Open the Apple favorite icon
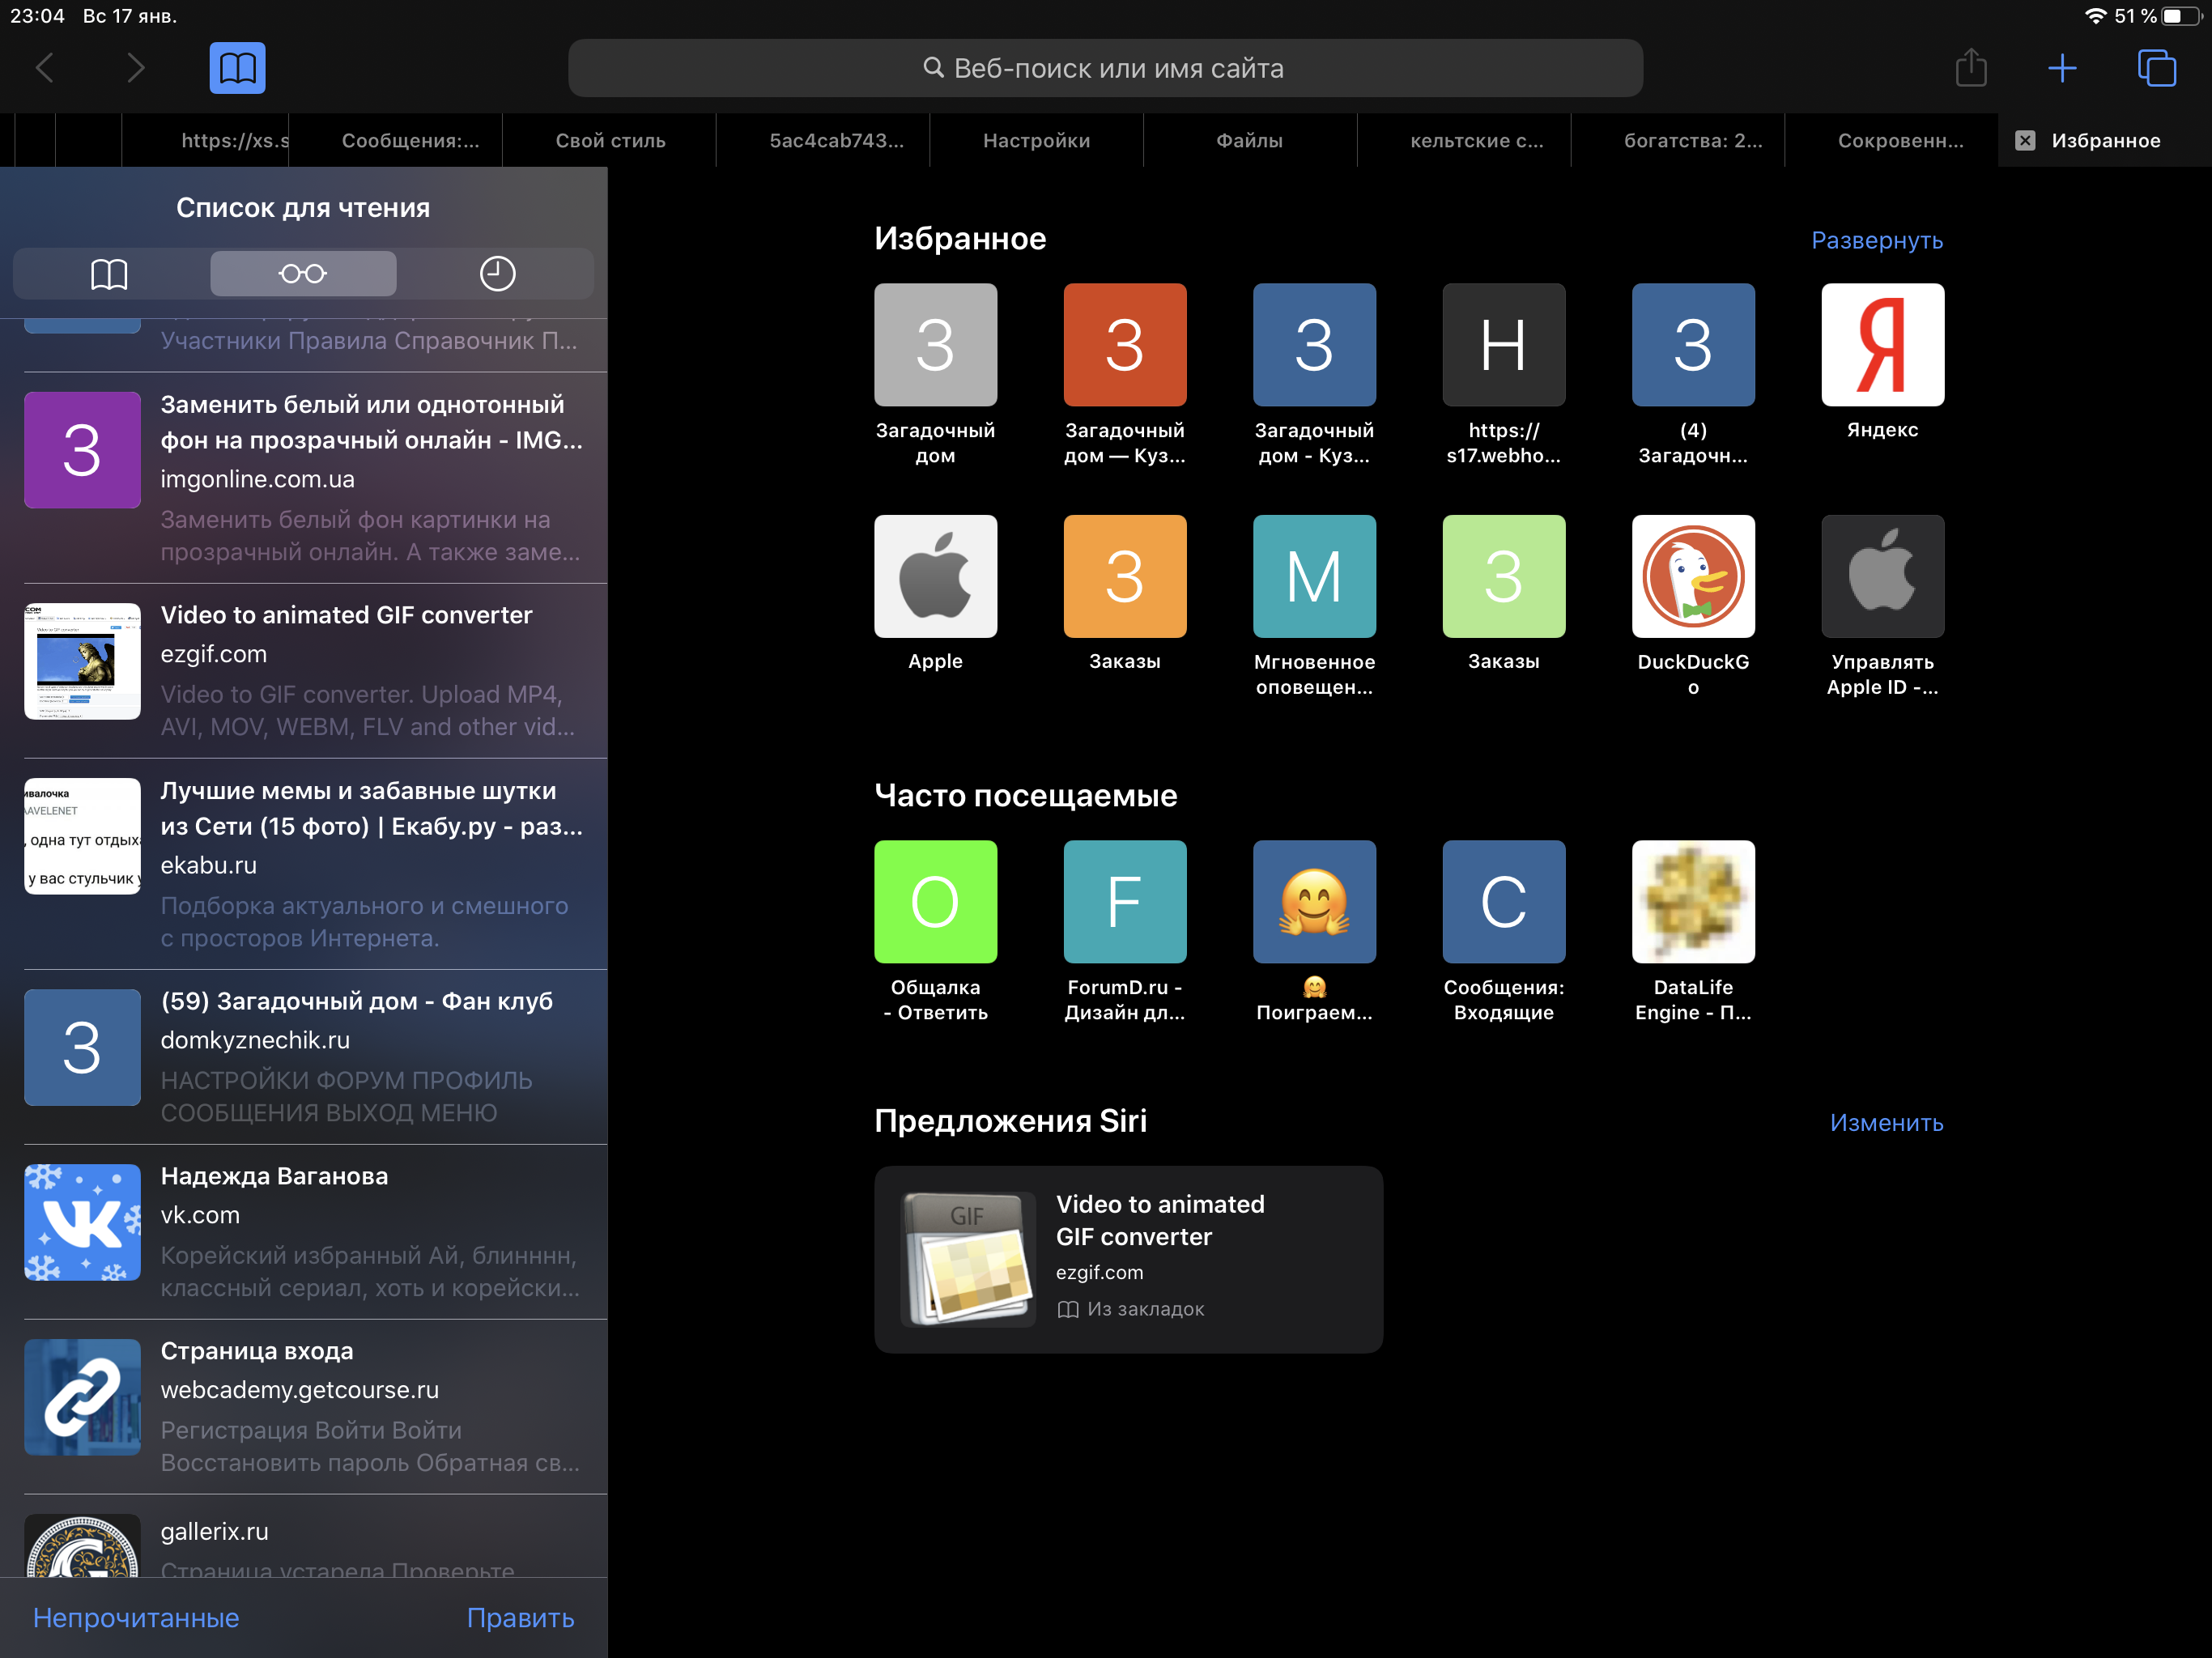The image size is (2212, 1658). coord(935,577)
